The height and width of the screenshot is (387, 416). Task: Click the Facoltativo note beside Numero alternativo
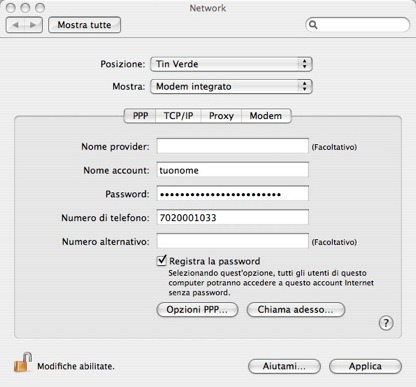click(334, 242)
